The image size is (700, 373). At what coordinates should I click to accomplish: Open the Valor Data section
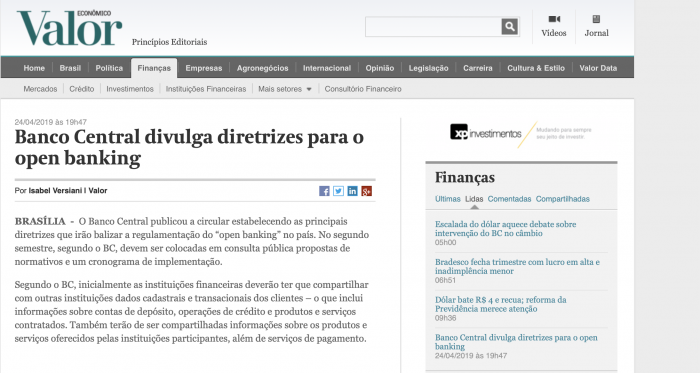pos(598,68)
